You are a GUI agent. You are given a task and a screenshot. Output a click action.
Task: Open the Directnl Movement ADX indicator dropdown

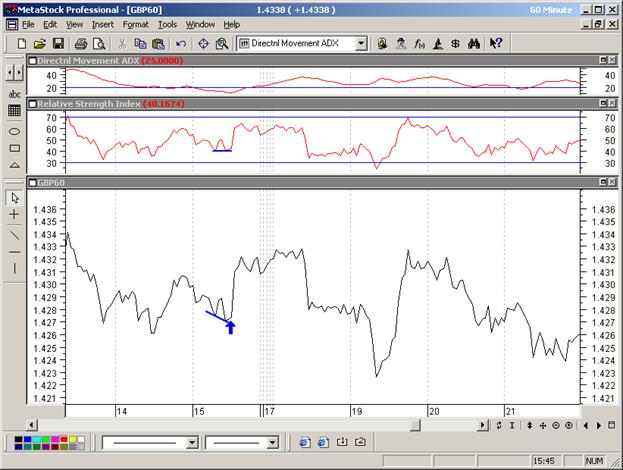coord(361,44)
